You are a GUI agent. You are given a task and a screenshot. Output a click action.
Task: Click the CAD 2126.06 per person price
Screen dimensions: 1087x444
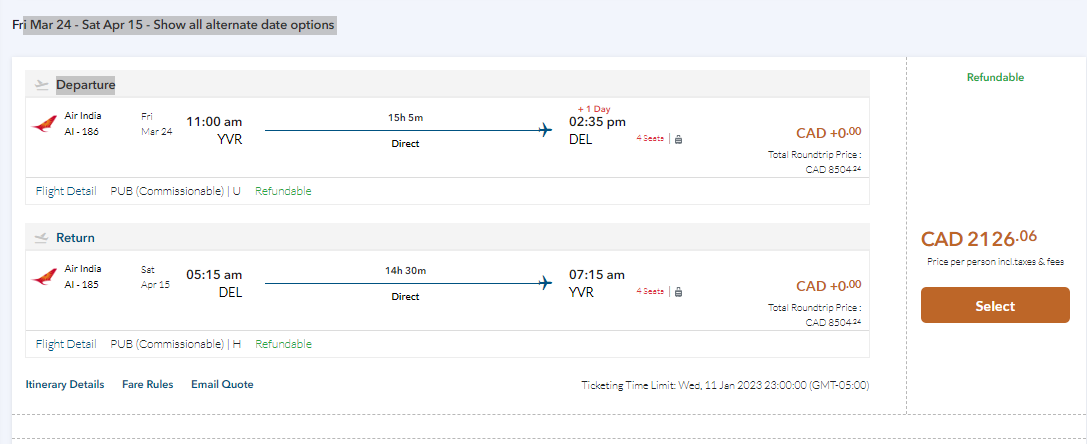click(x=979, y=238)
